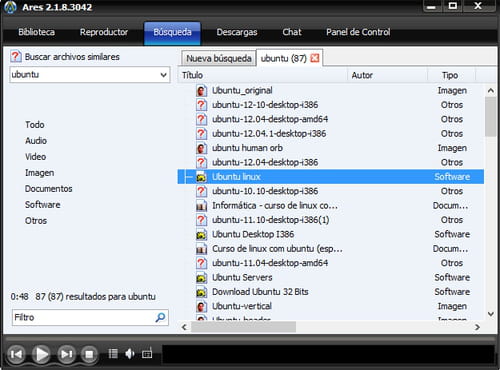Click the software icon of Ubuntu Desktop I386
The image size is (500, 370).
201,235
